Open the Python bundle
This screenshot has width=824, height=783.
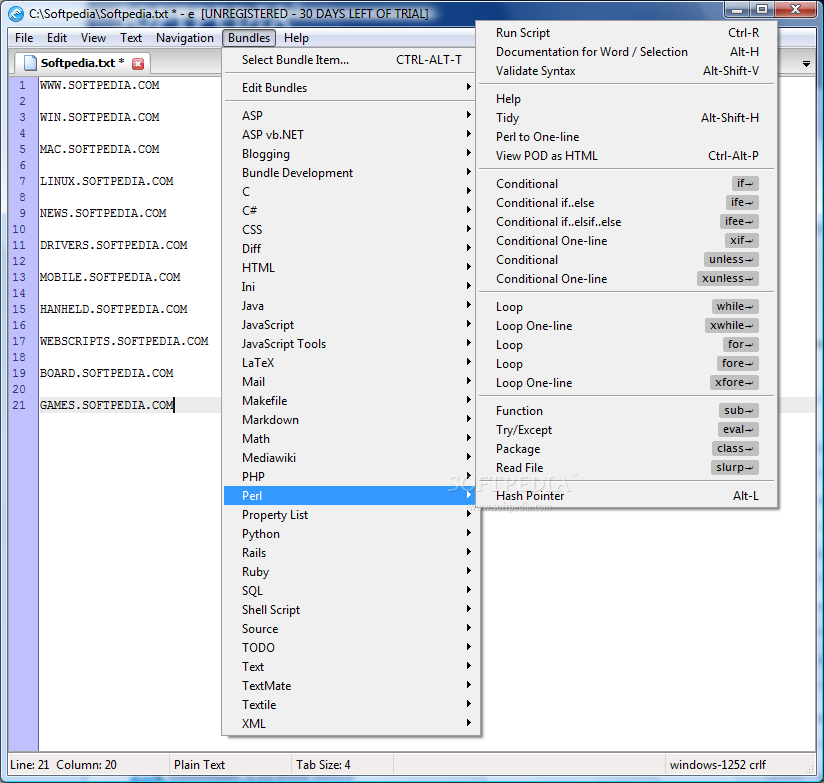tap(351, 534)
